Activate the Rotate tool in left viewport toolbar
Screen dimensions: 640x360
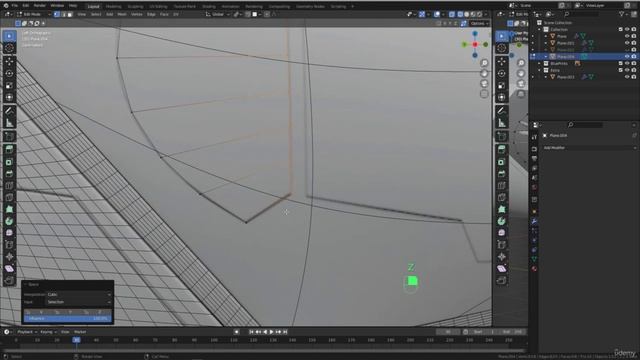point(9,74)
